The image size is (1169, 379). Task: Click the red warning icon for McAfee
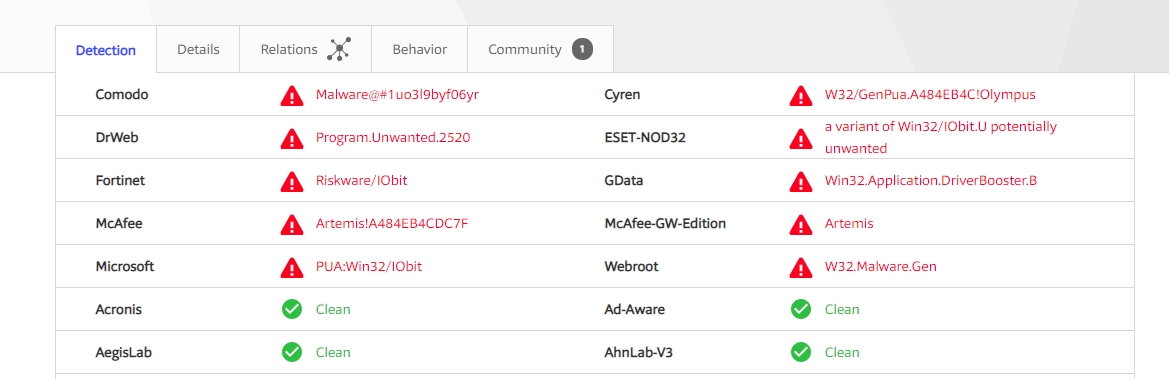(x=292, y=224)
